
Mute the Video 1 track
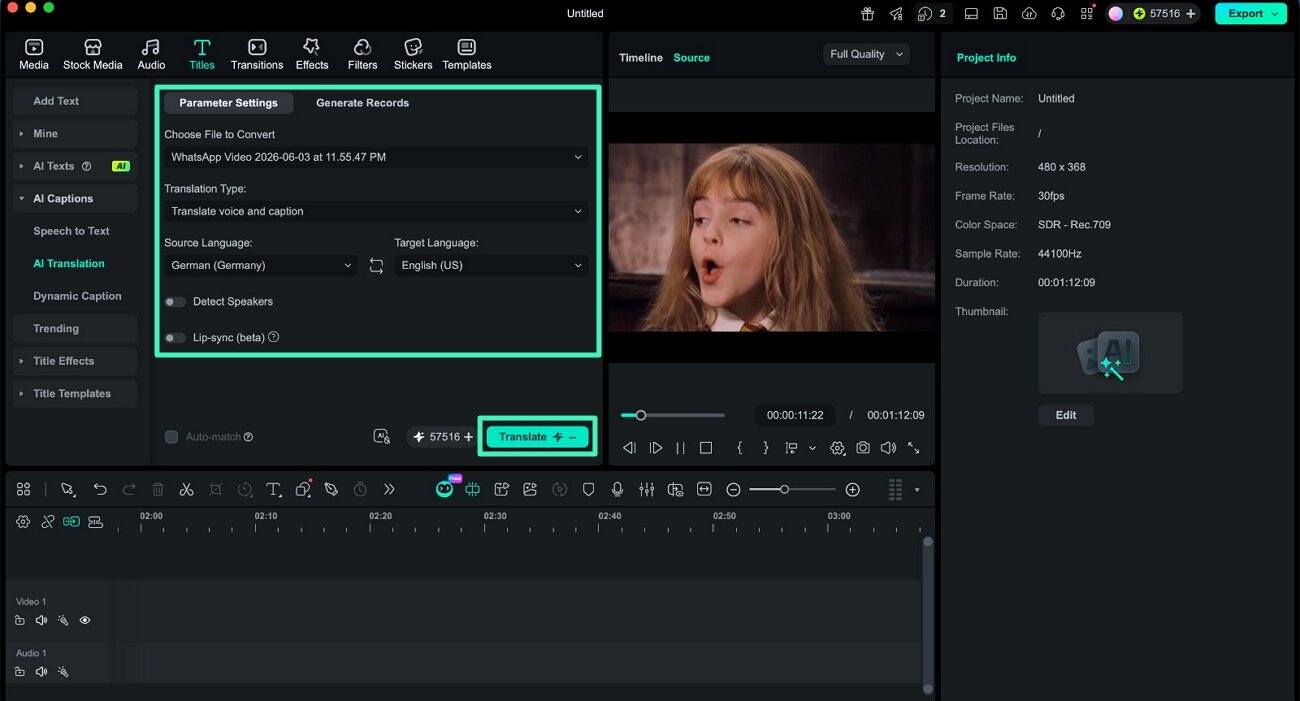(x=41, y=621)
